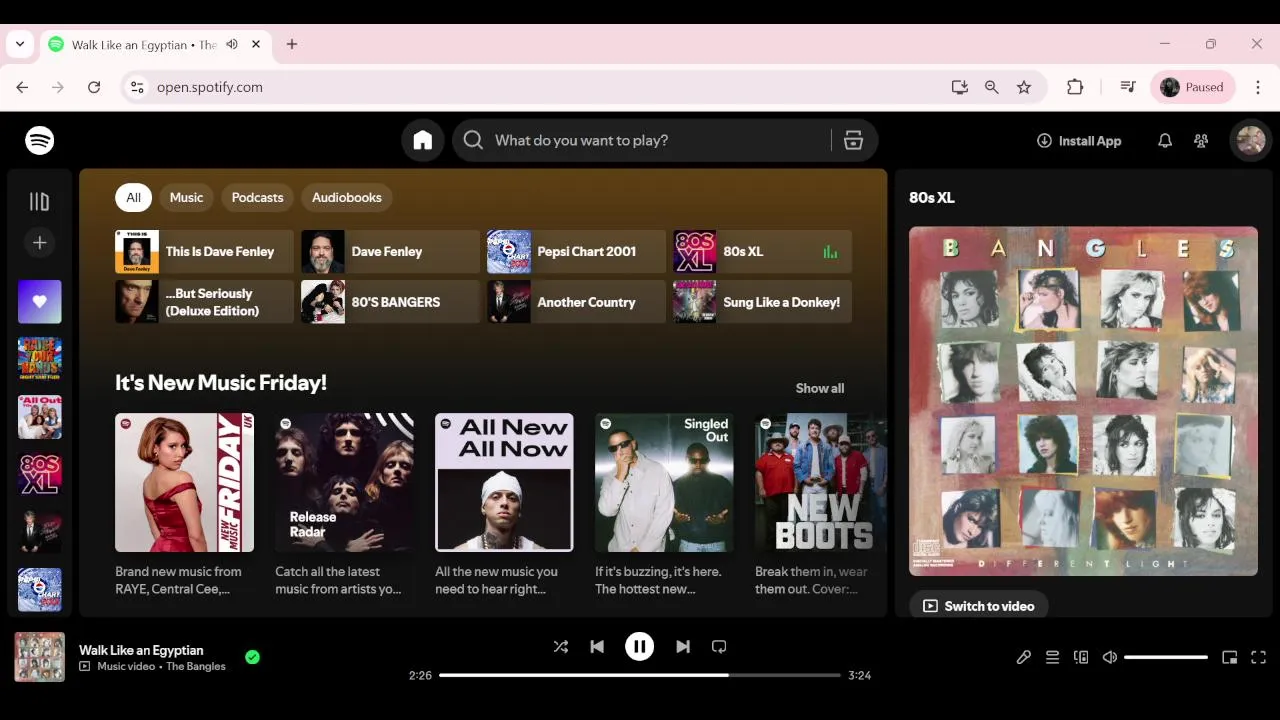
Task: Open the What's New notifications bell
Action: pos(1165,141)
